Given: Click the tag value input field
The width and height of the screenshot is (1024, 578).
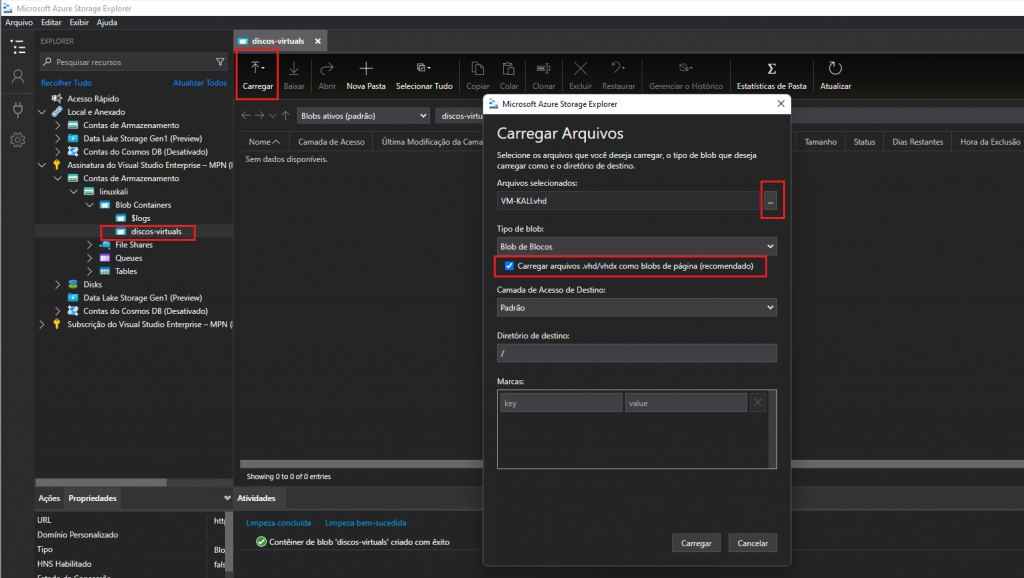Looking at the screenshot, I should (686, 403).
